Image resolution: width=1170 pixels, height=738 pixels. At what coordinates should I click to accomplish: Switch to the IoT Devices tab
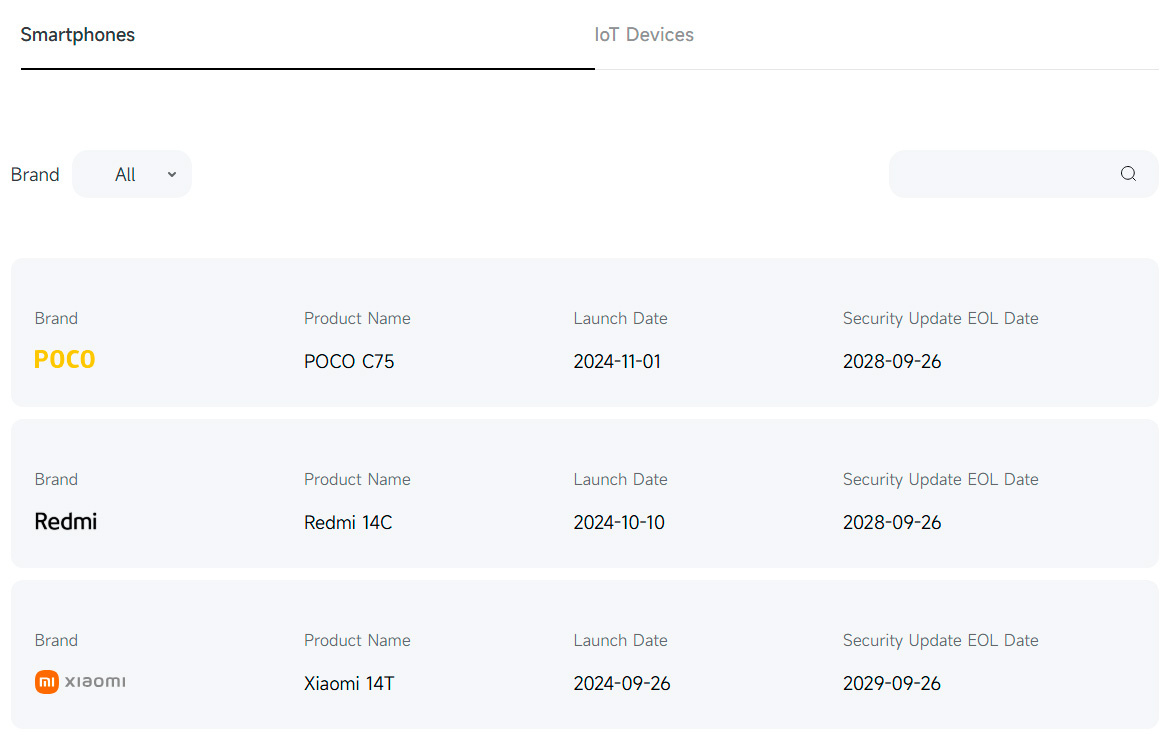(644, 35)
